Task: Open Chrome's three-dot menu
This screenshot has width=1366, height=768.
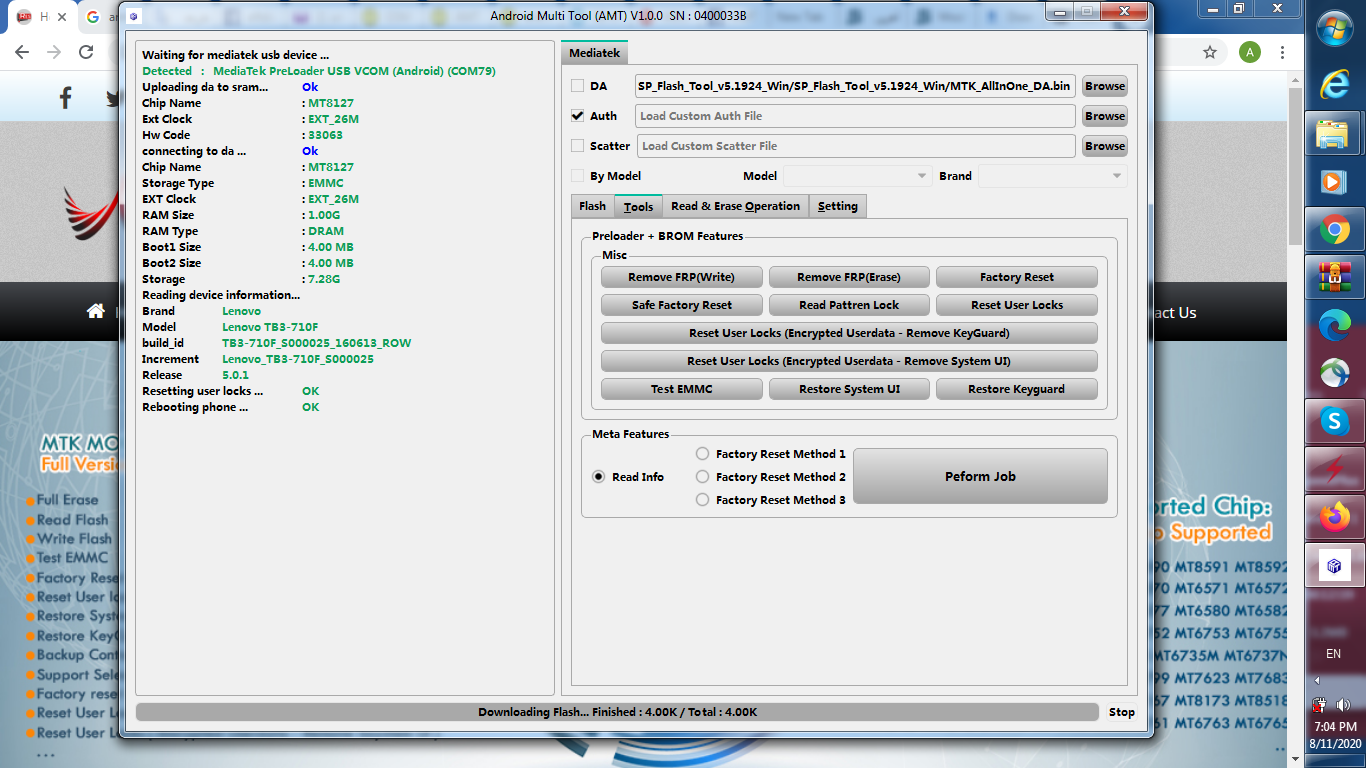Action: point(1283,52)
